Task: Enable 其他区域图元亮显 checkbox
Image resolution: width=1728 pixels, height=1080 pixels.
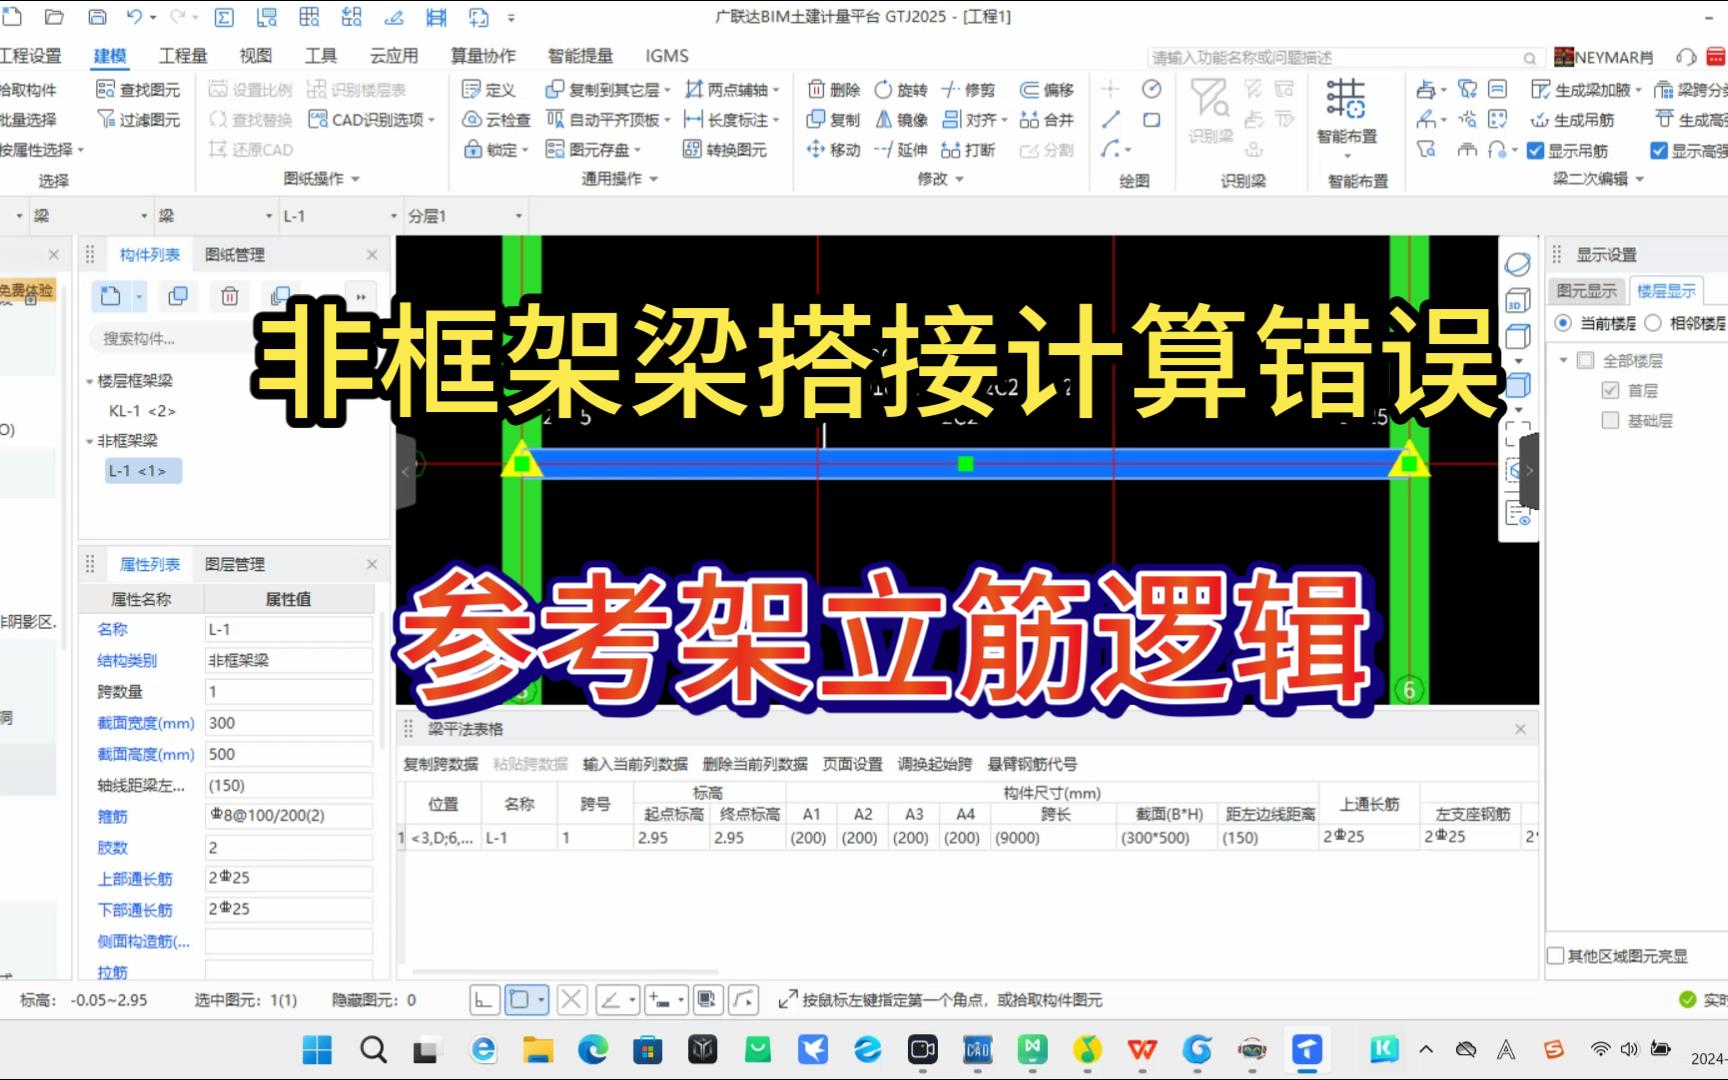Action: pos(1556,956)
